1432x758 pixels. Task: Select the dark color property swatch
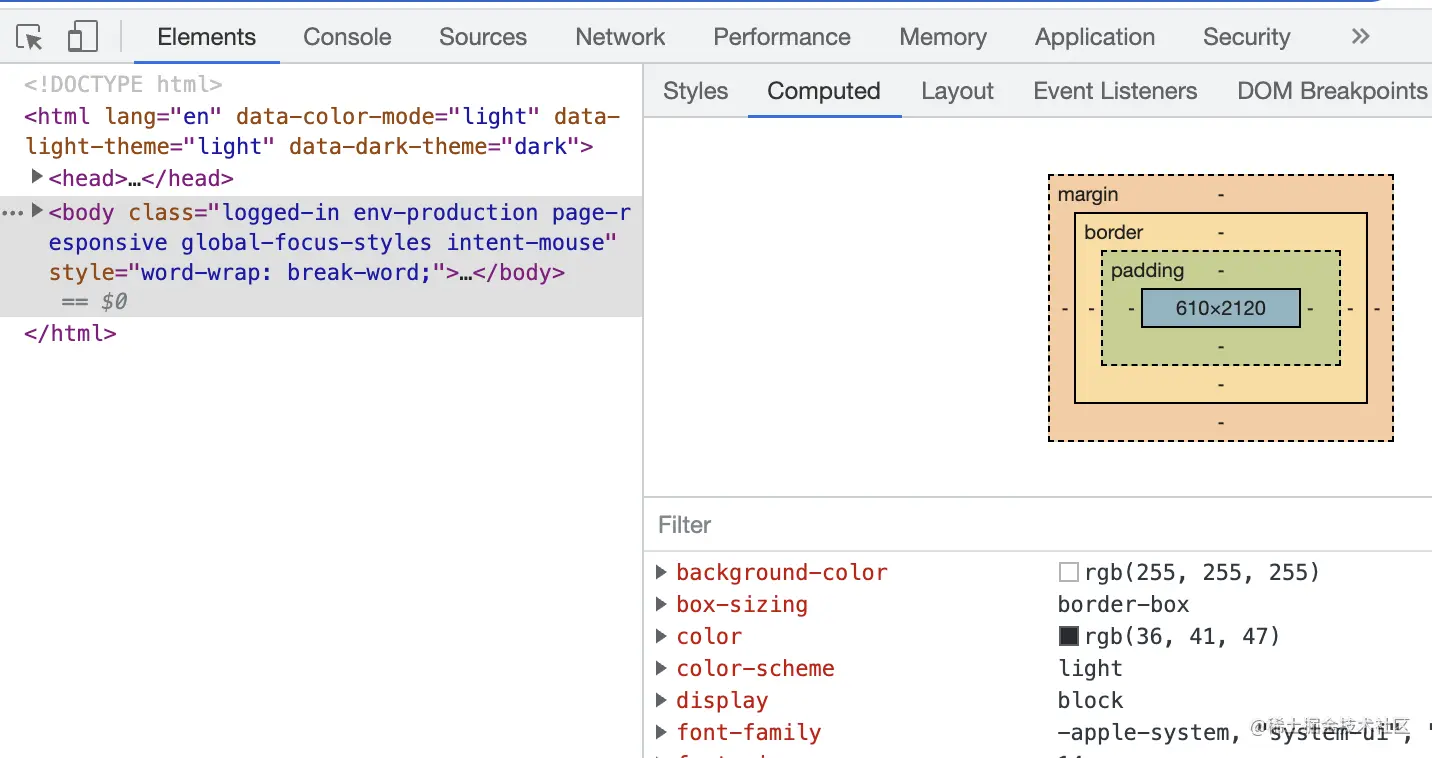(x=1068, y=636)
